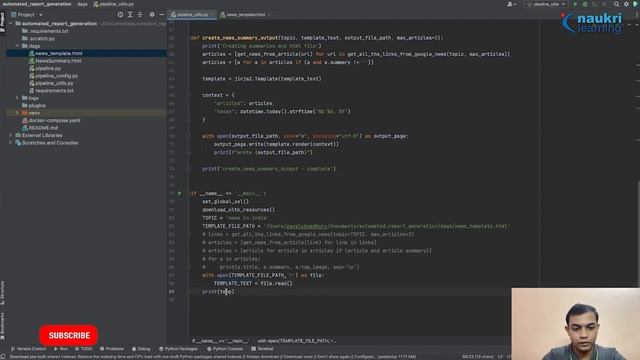The width and height of the screenshot is (640, 360).
Task: Open IDE settings gear in top toolbar
Action: coord(626,4)
